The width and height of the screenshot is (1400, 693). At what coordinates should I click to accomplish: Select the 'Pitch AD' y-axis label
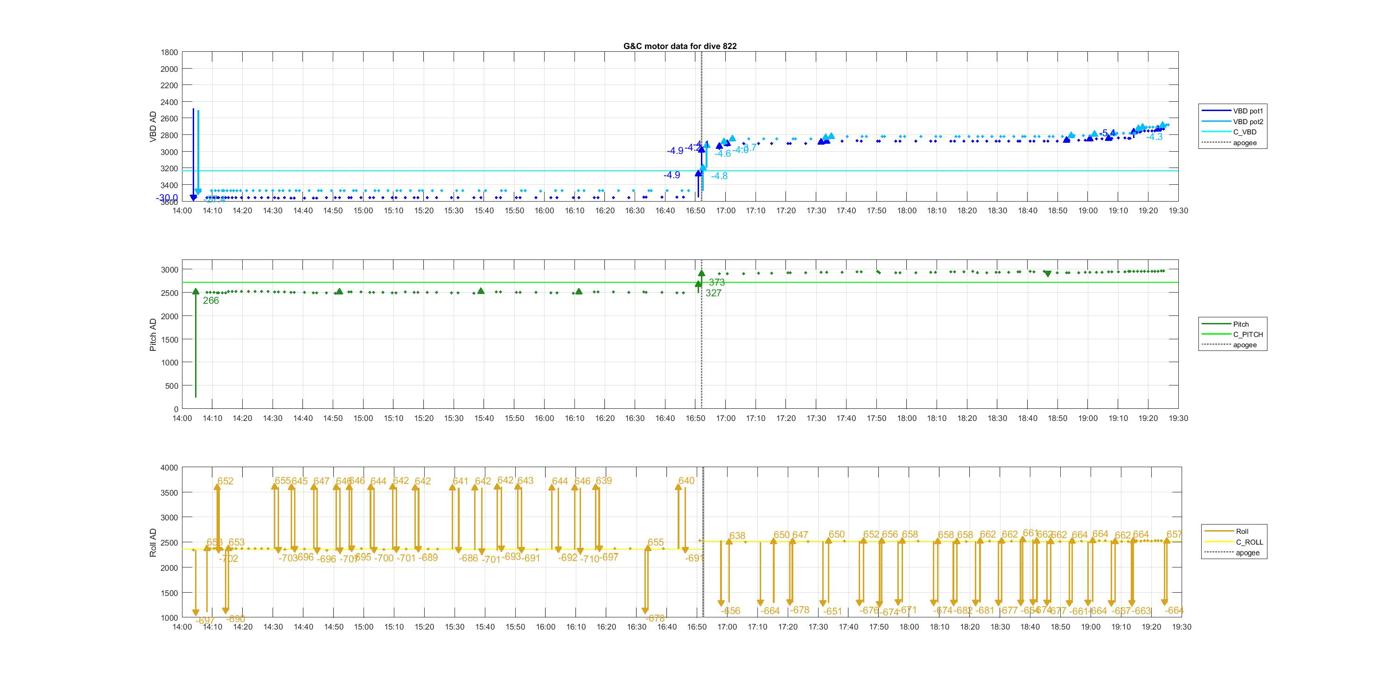155,335
